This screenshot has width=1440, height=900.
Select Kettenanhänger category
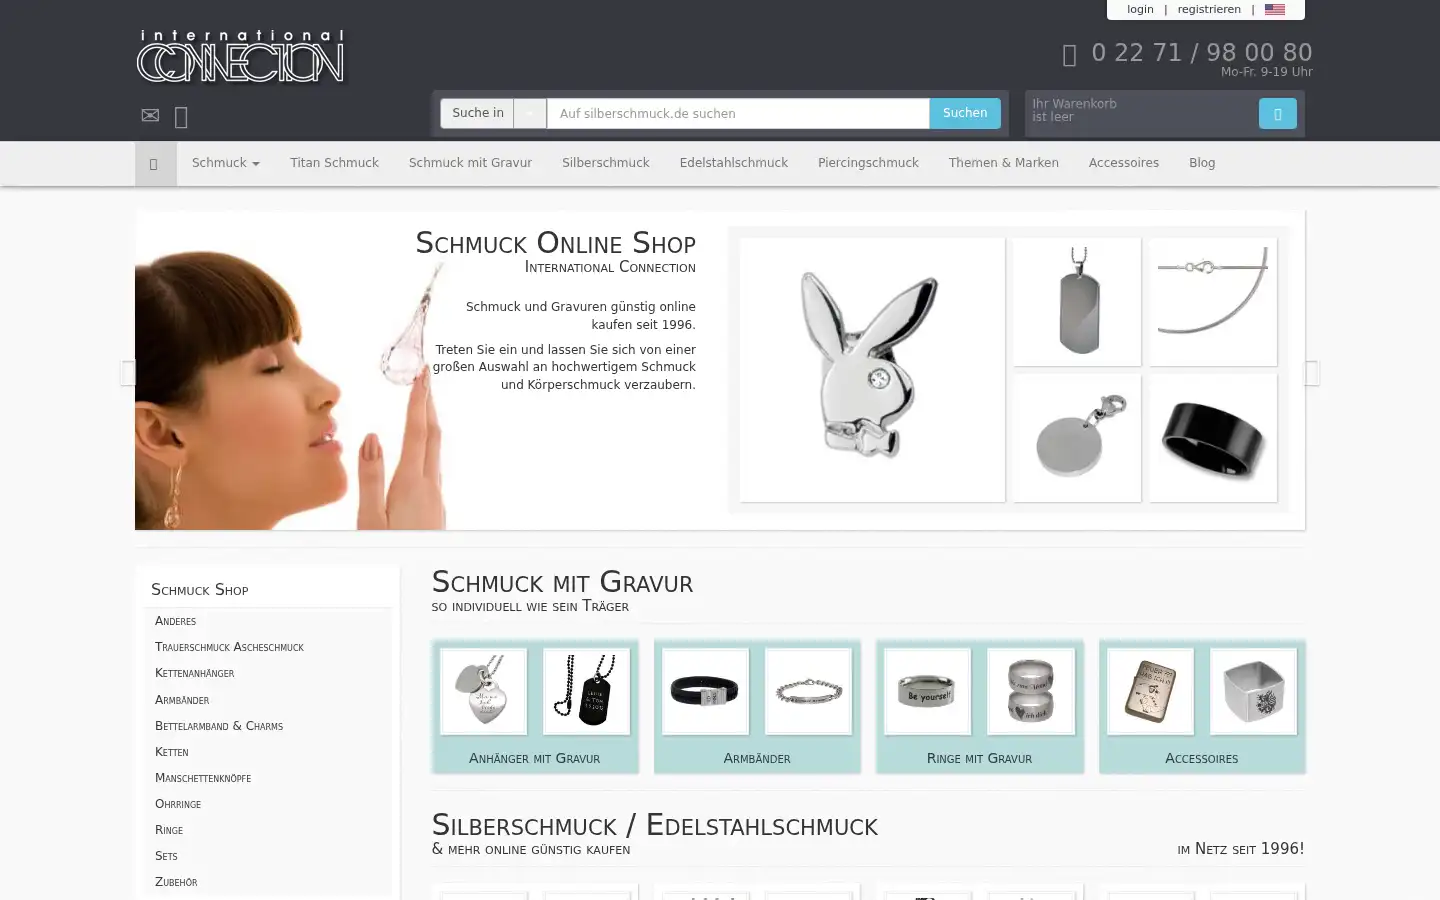point(195,673)
